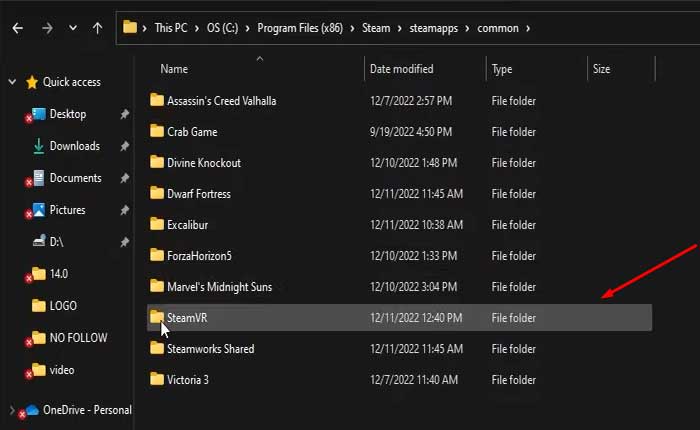Click the Downloads icon in Quick access
This screenshot has height=430, width=700.
[38, 146]
